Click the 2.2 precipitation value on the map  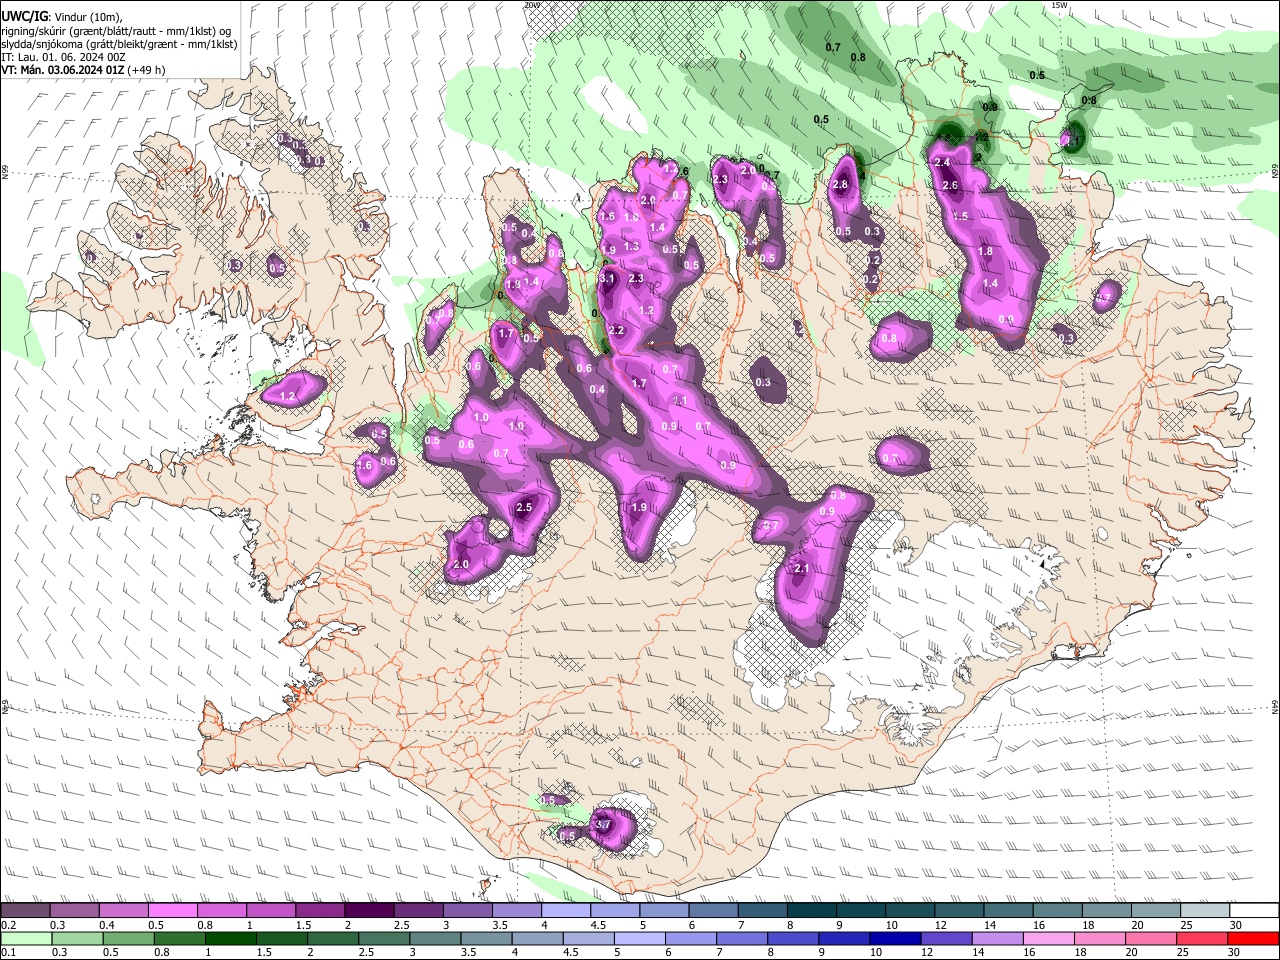tap(616, 330)
